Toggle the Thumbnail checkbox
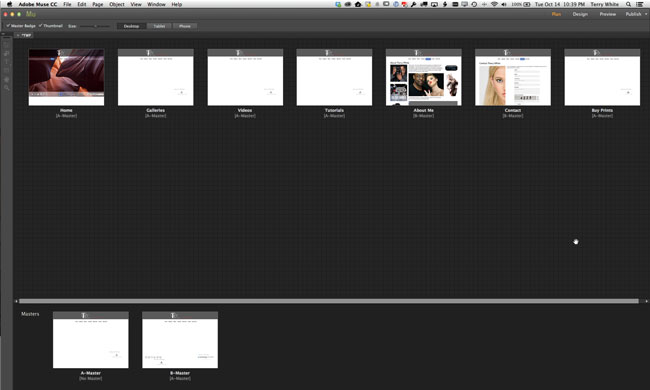 [x=40, y=26]
